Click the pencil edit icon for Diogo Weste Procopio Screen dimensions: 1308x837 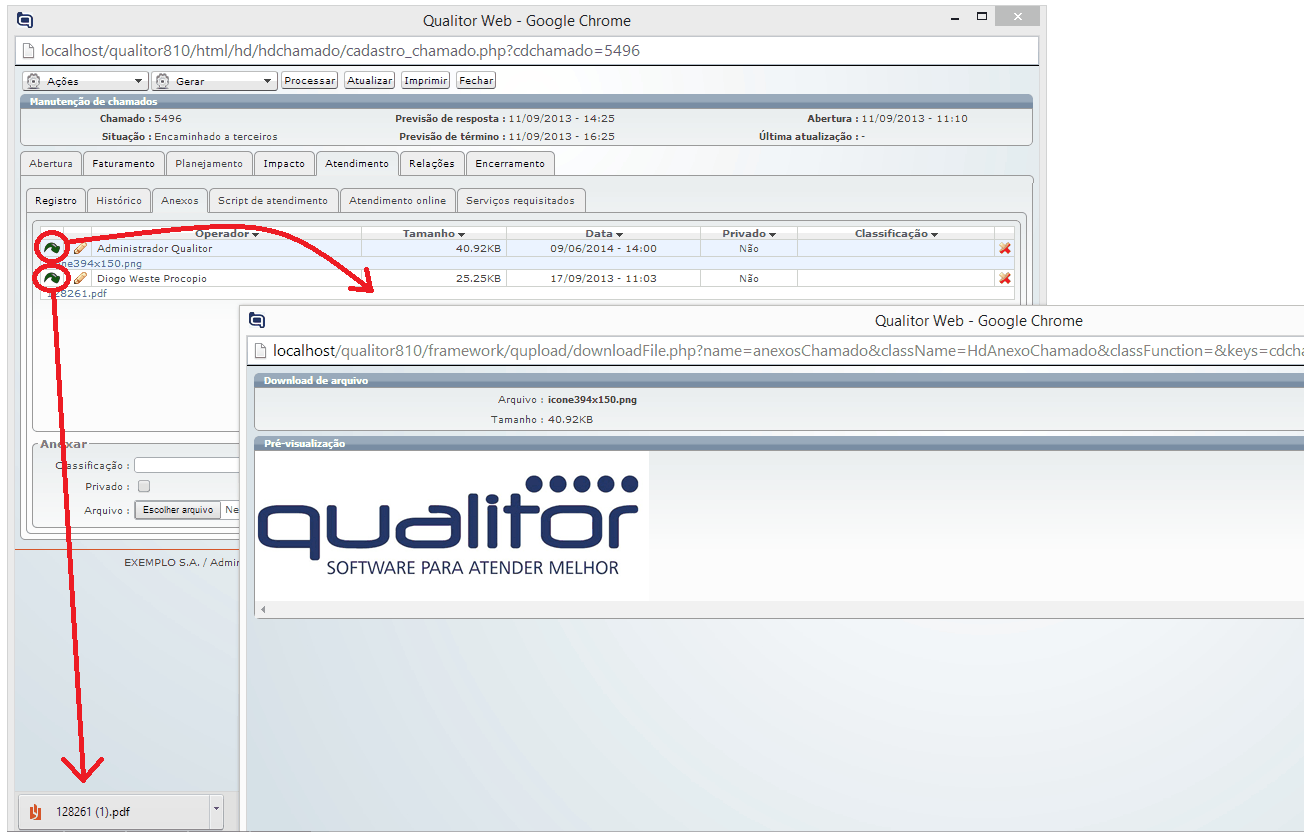(x=81, y=278)
